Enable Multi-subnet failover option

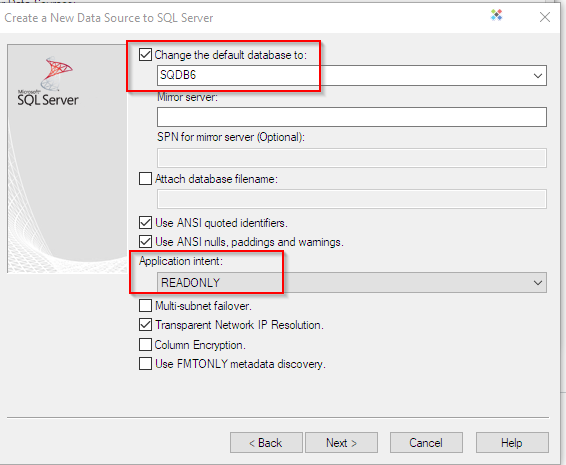coord(145,306)
